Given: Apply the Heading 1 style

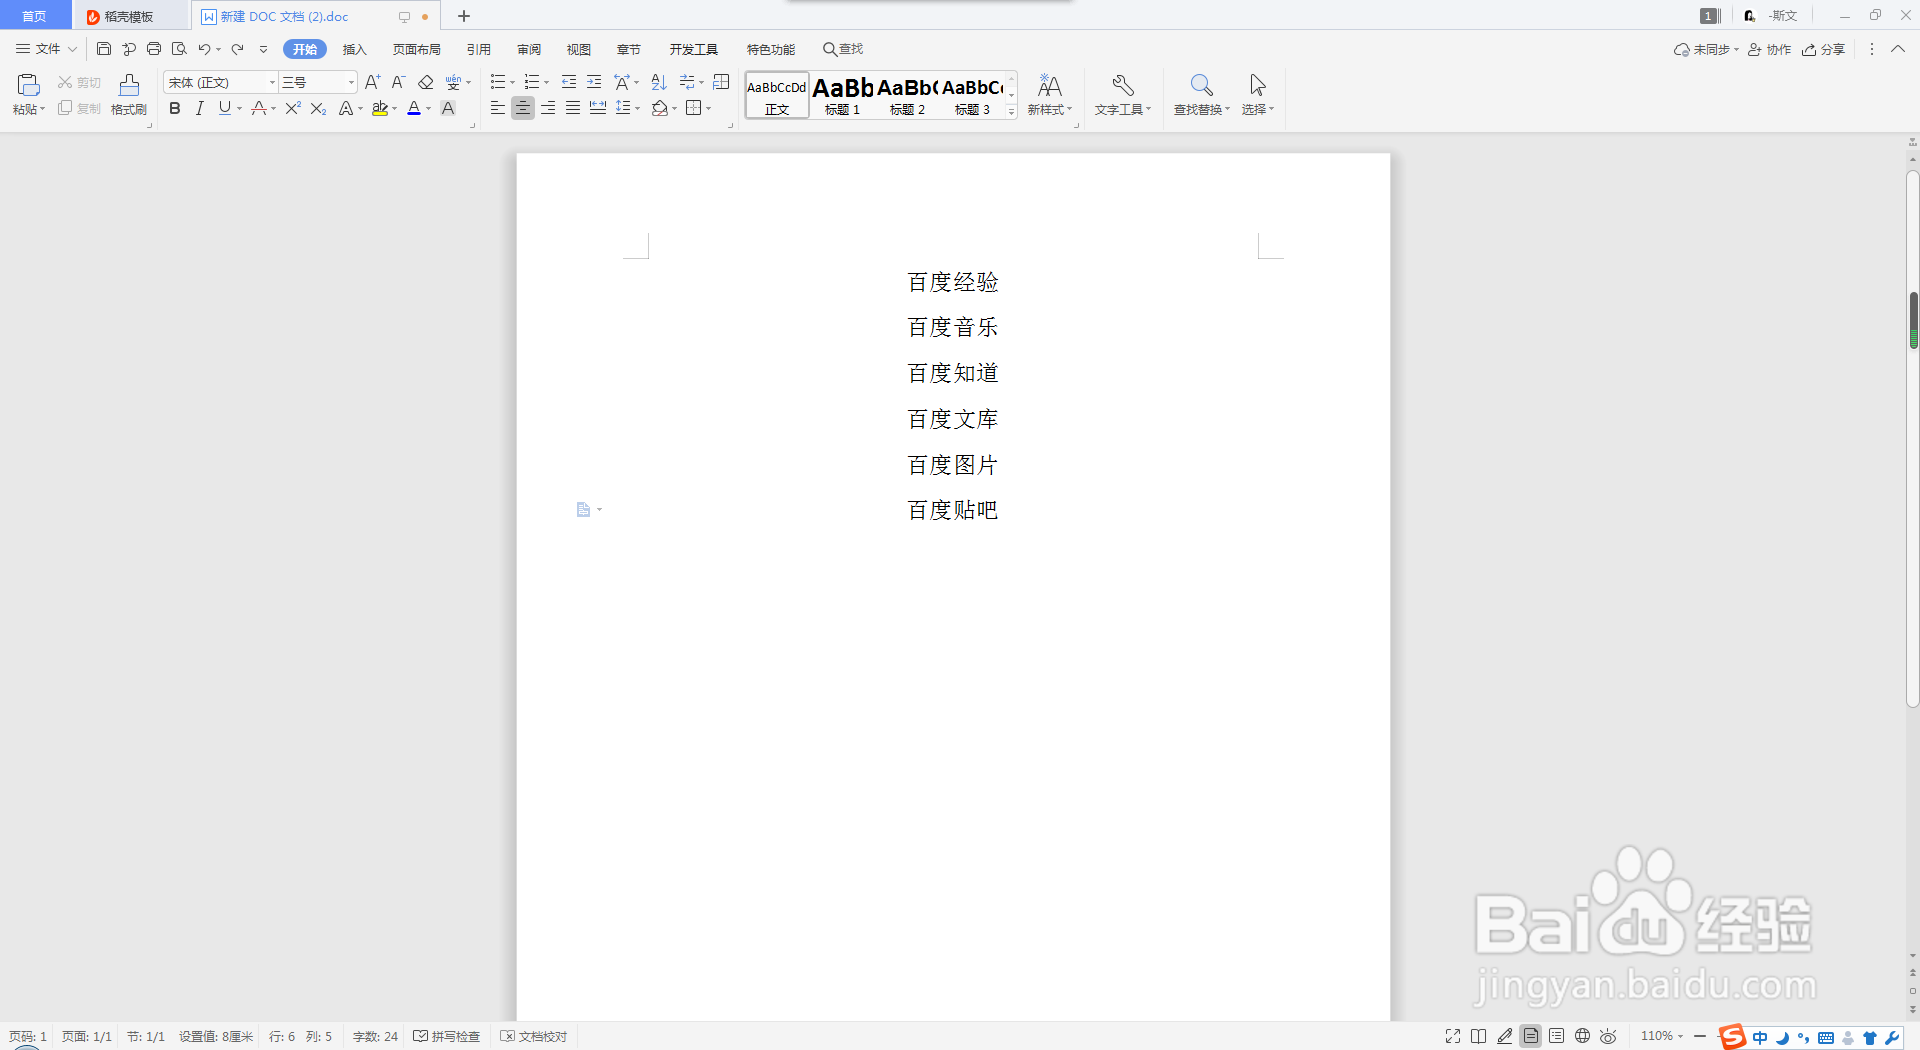Looking at the screenshot, I should (843, 95).
